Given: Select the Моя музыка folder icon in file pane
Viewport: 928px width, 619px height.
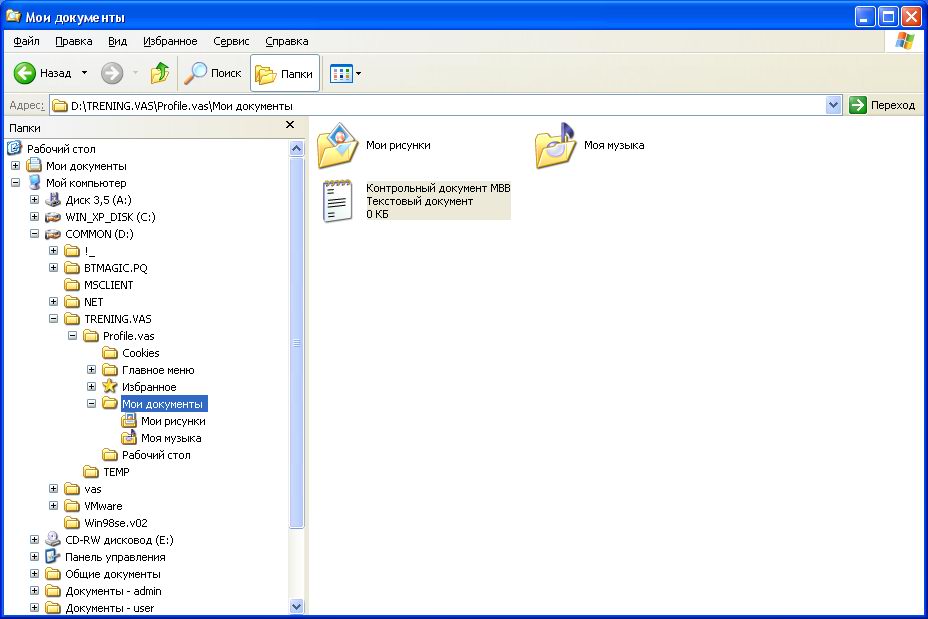Looking at the screenshot, I should 555,145.
